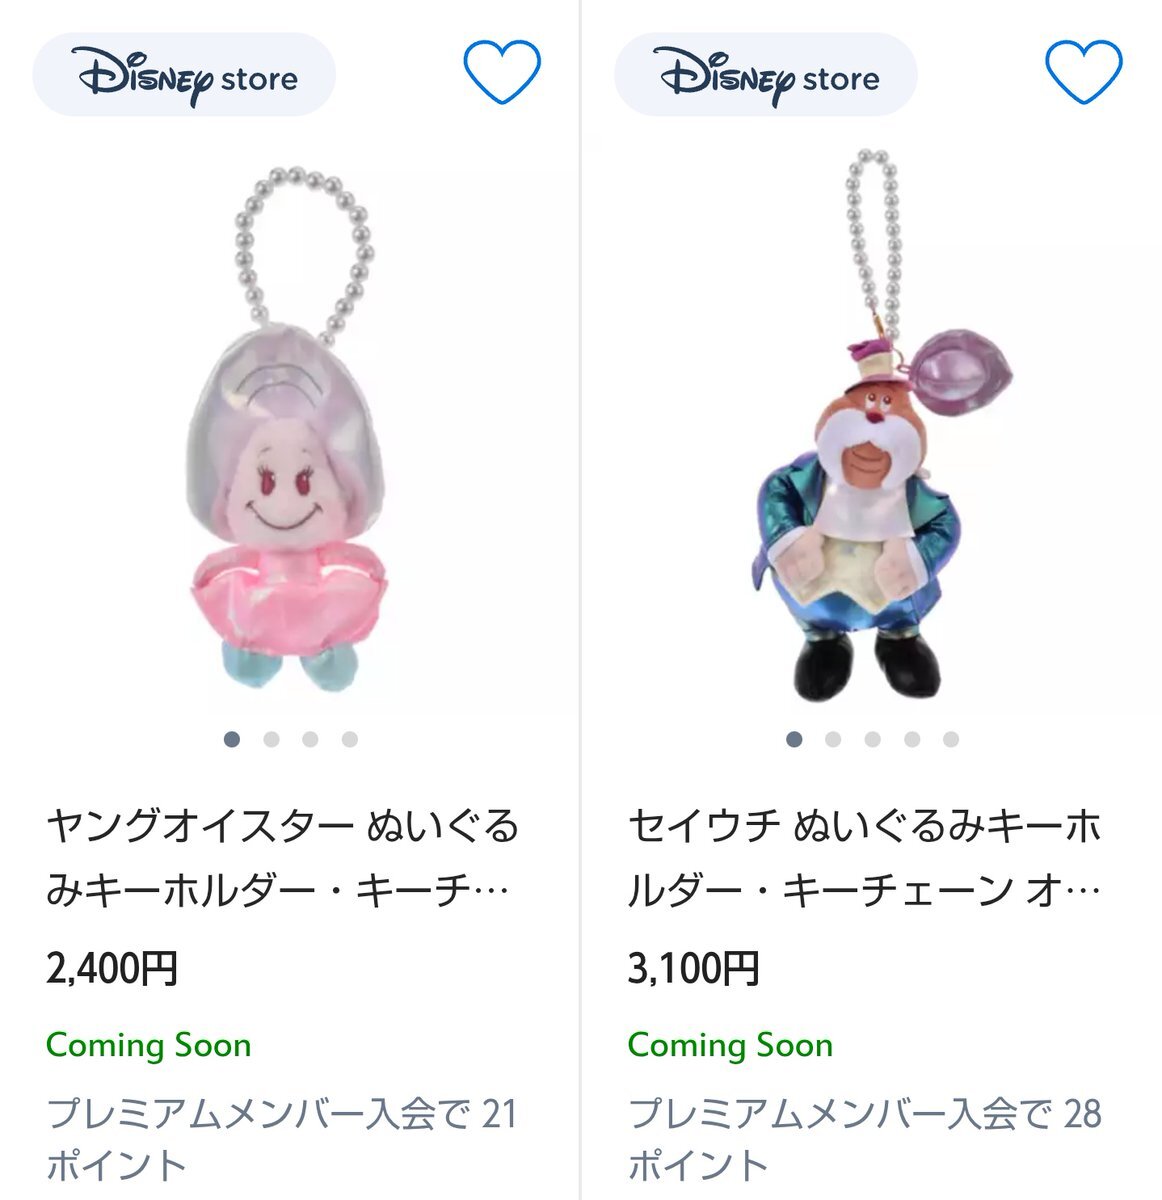
Task: Show third image of Walrus carousel
Action: pyautogui.click(x=872, y=740)
